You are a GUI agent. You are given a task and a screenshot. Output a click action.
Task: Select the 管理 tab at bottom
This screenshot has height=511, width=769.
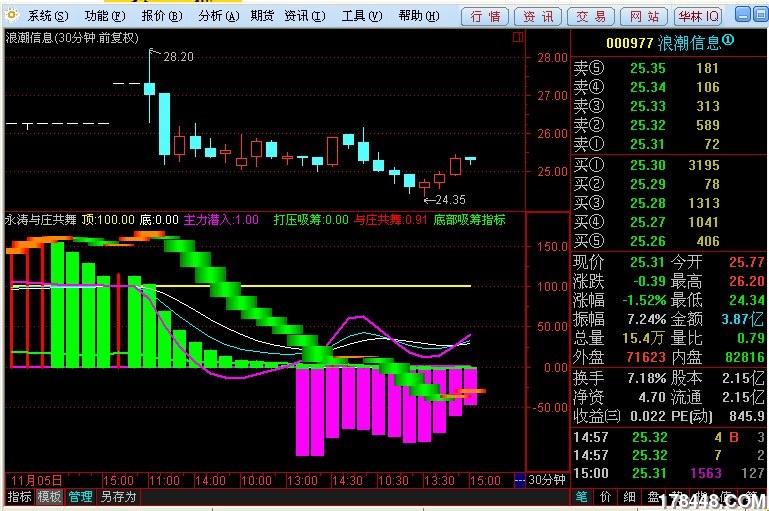(x=81, y=496)
